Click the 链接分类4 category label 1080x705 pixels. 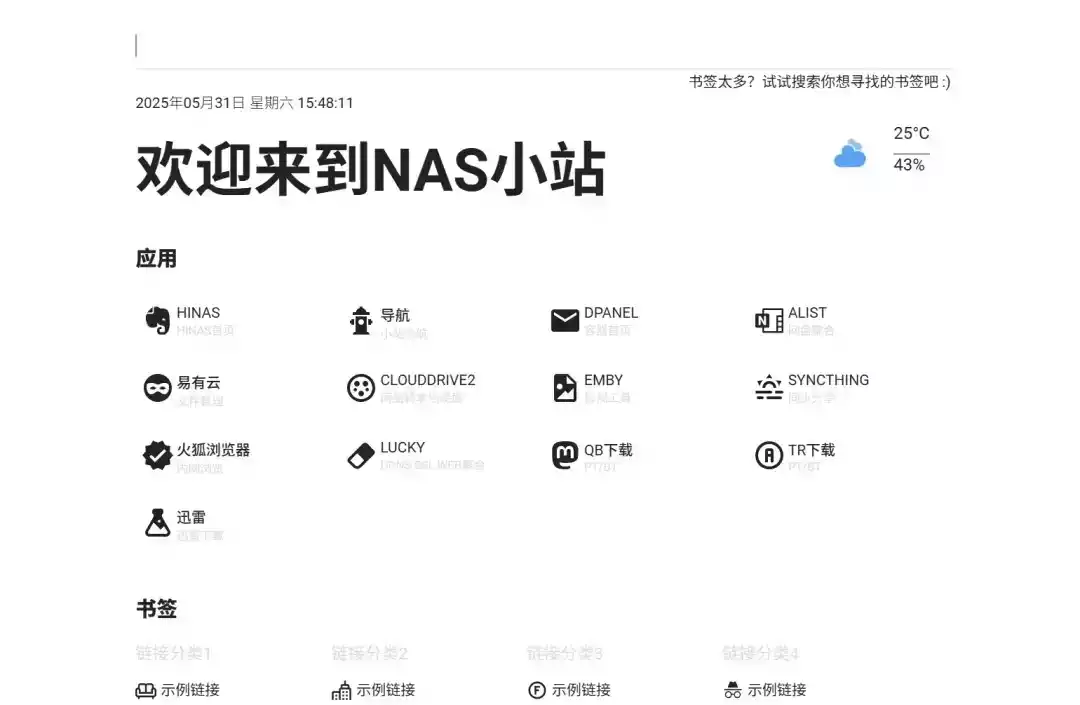760,653
